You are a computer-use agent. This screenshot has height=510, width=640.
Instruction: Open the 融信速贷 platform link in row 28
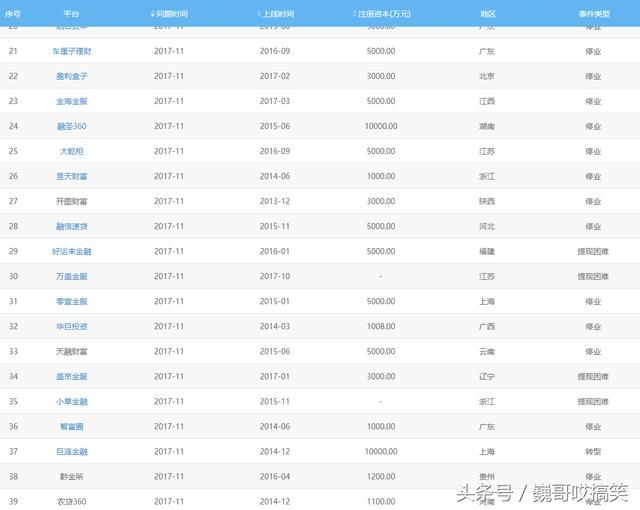coord(71,226)
